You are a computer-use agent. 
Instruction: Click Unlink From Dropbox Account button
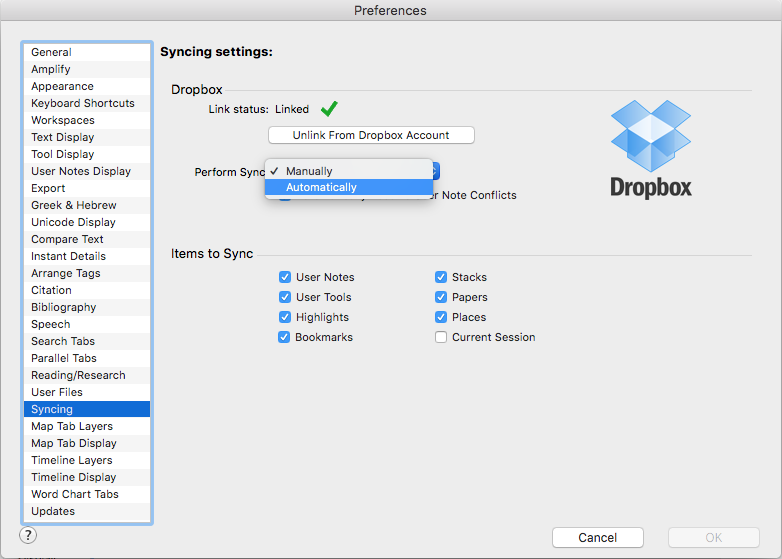(x=371, y=135)
